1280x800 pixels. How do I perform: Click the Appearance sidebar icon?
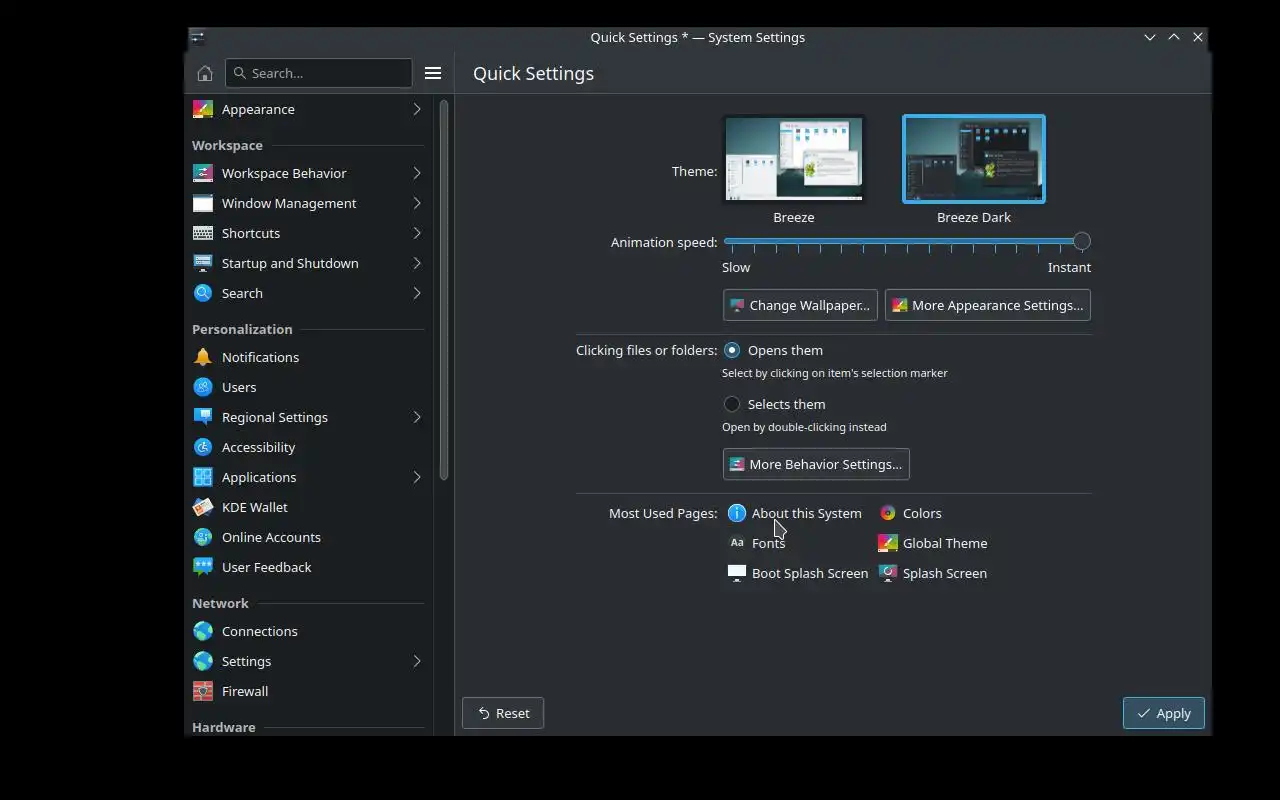click(203, 109)
